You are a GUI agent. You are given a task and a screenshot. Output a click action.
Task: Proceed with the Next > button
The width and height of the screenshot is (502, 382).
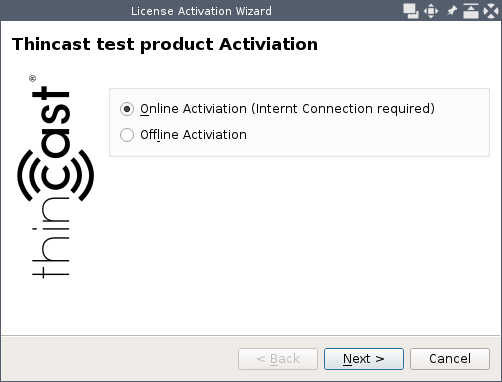pyautogui.click(x=364, y=359)
